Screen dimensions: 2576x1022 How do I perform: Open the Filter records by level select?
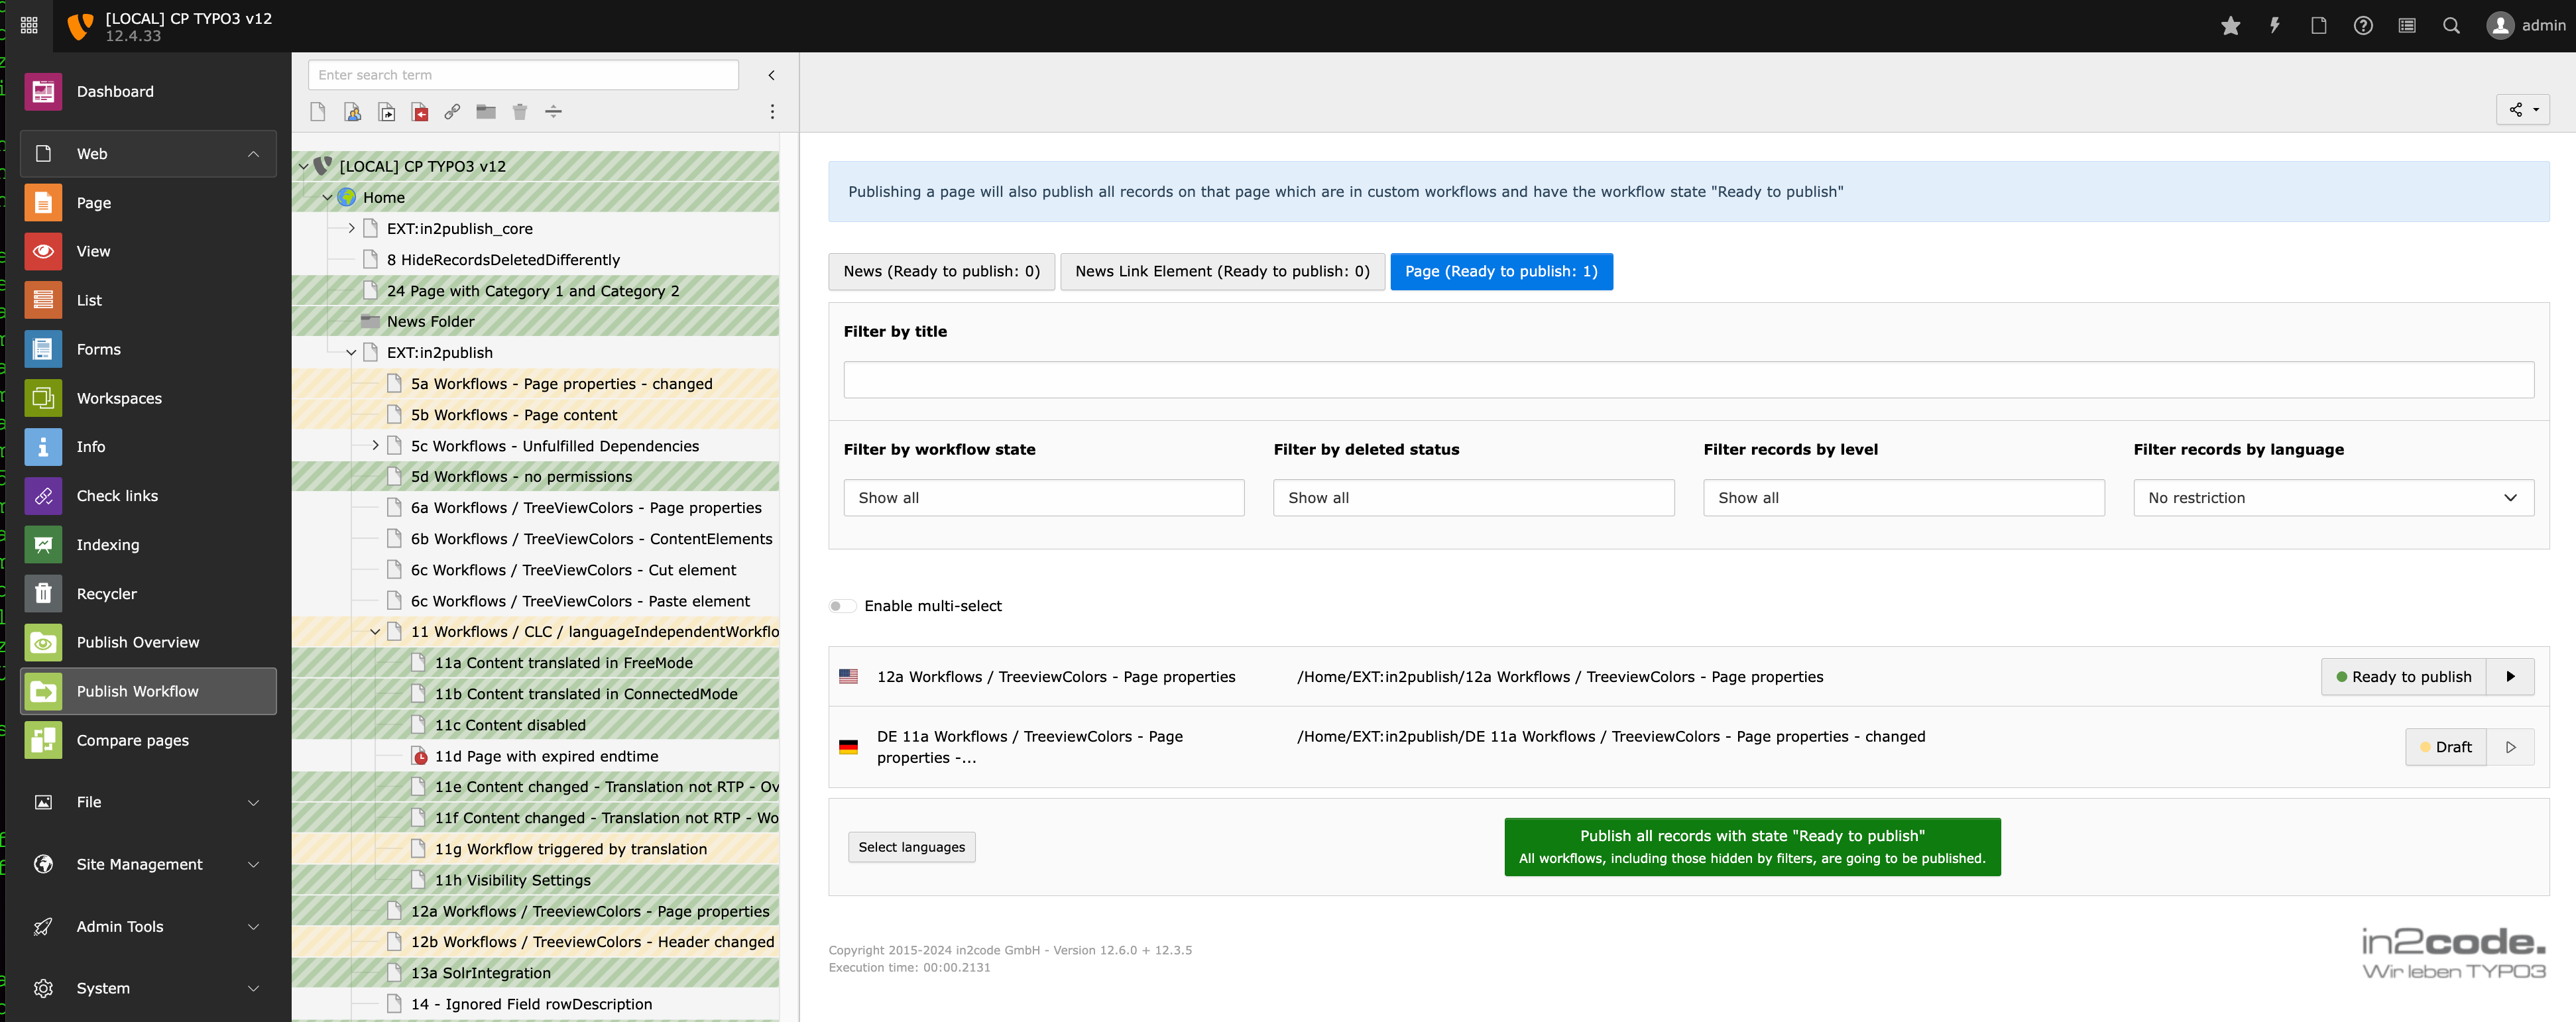point(1903,498)
